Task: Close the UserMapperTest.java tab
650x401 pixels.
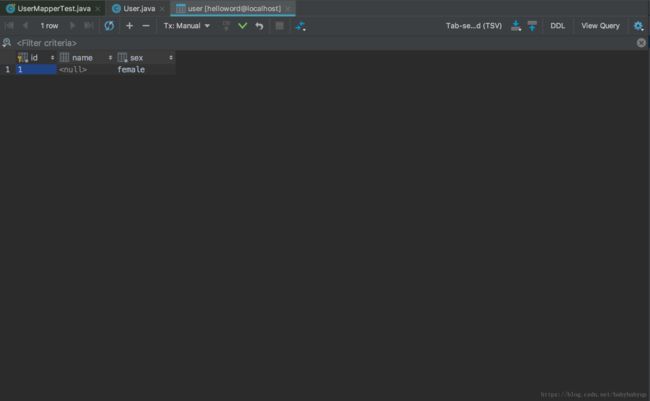Action: pyautogui.click(x=98, y=9)
